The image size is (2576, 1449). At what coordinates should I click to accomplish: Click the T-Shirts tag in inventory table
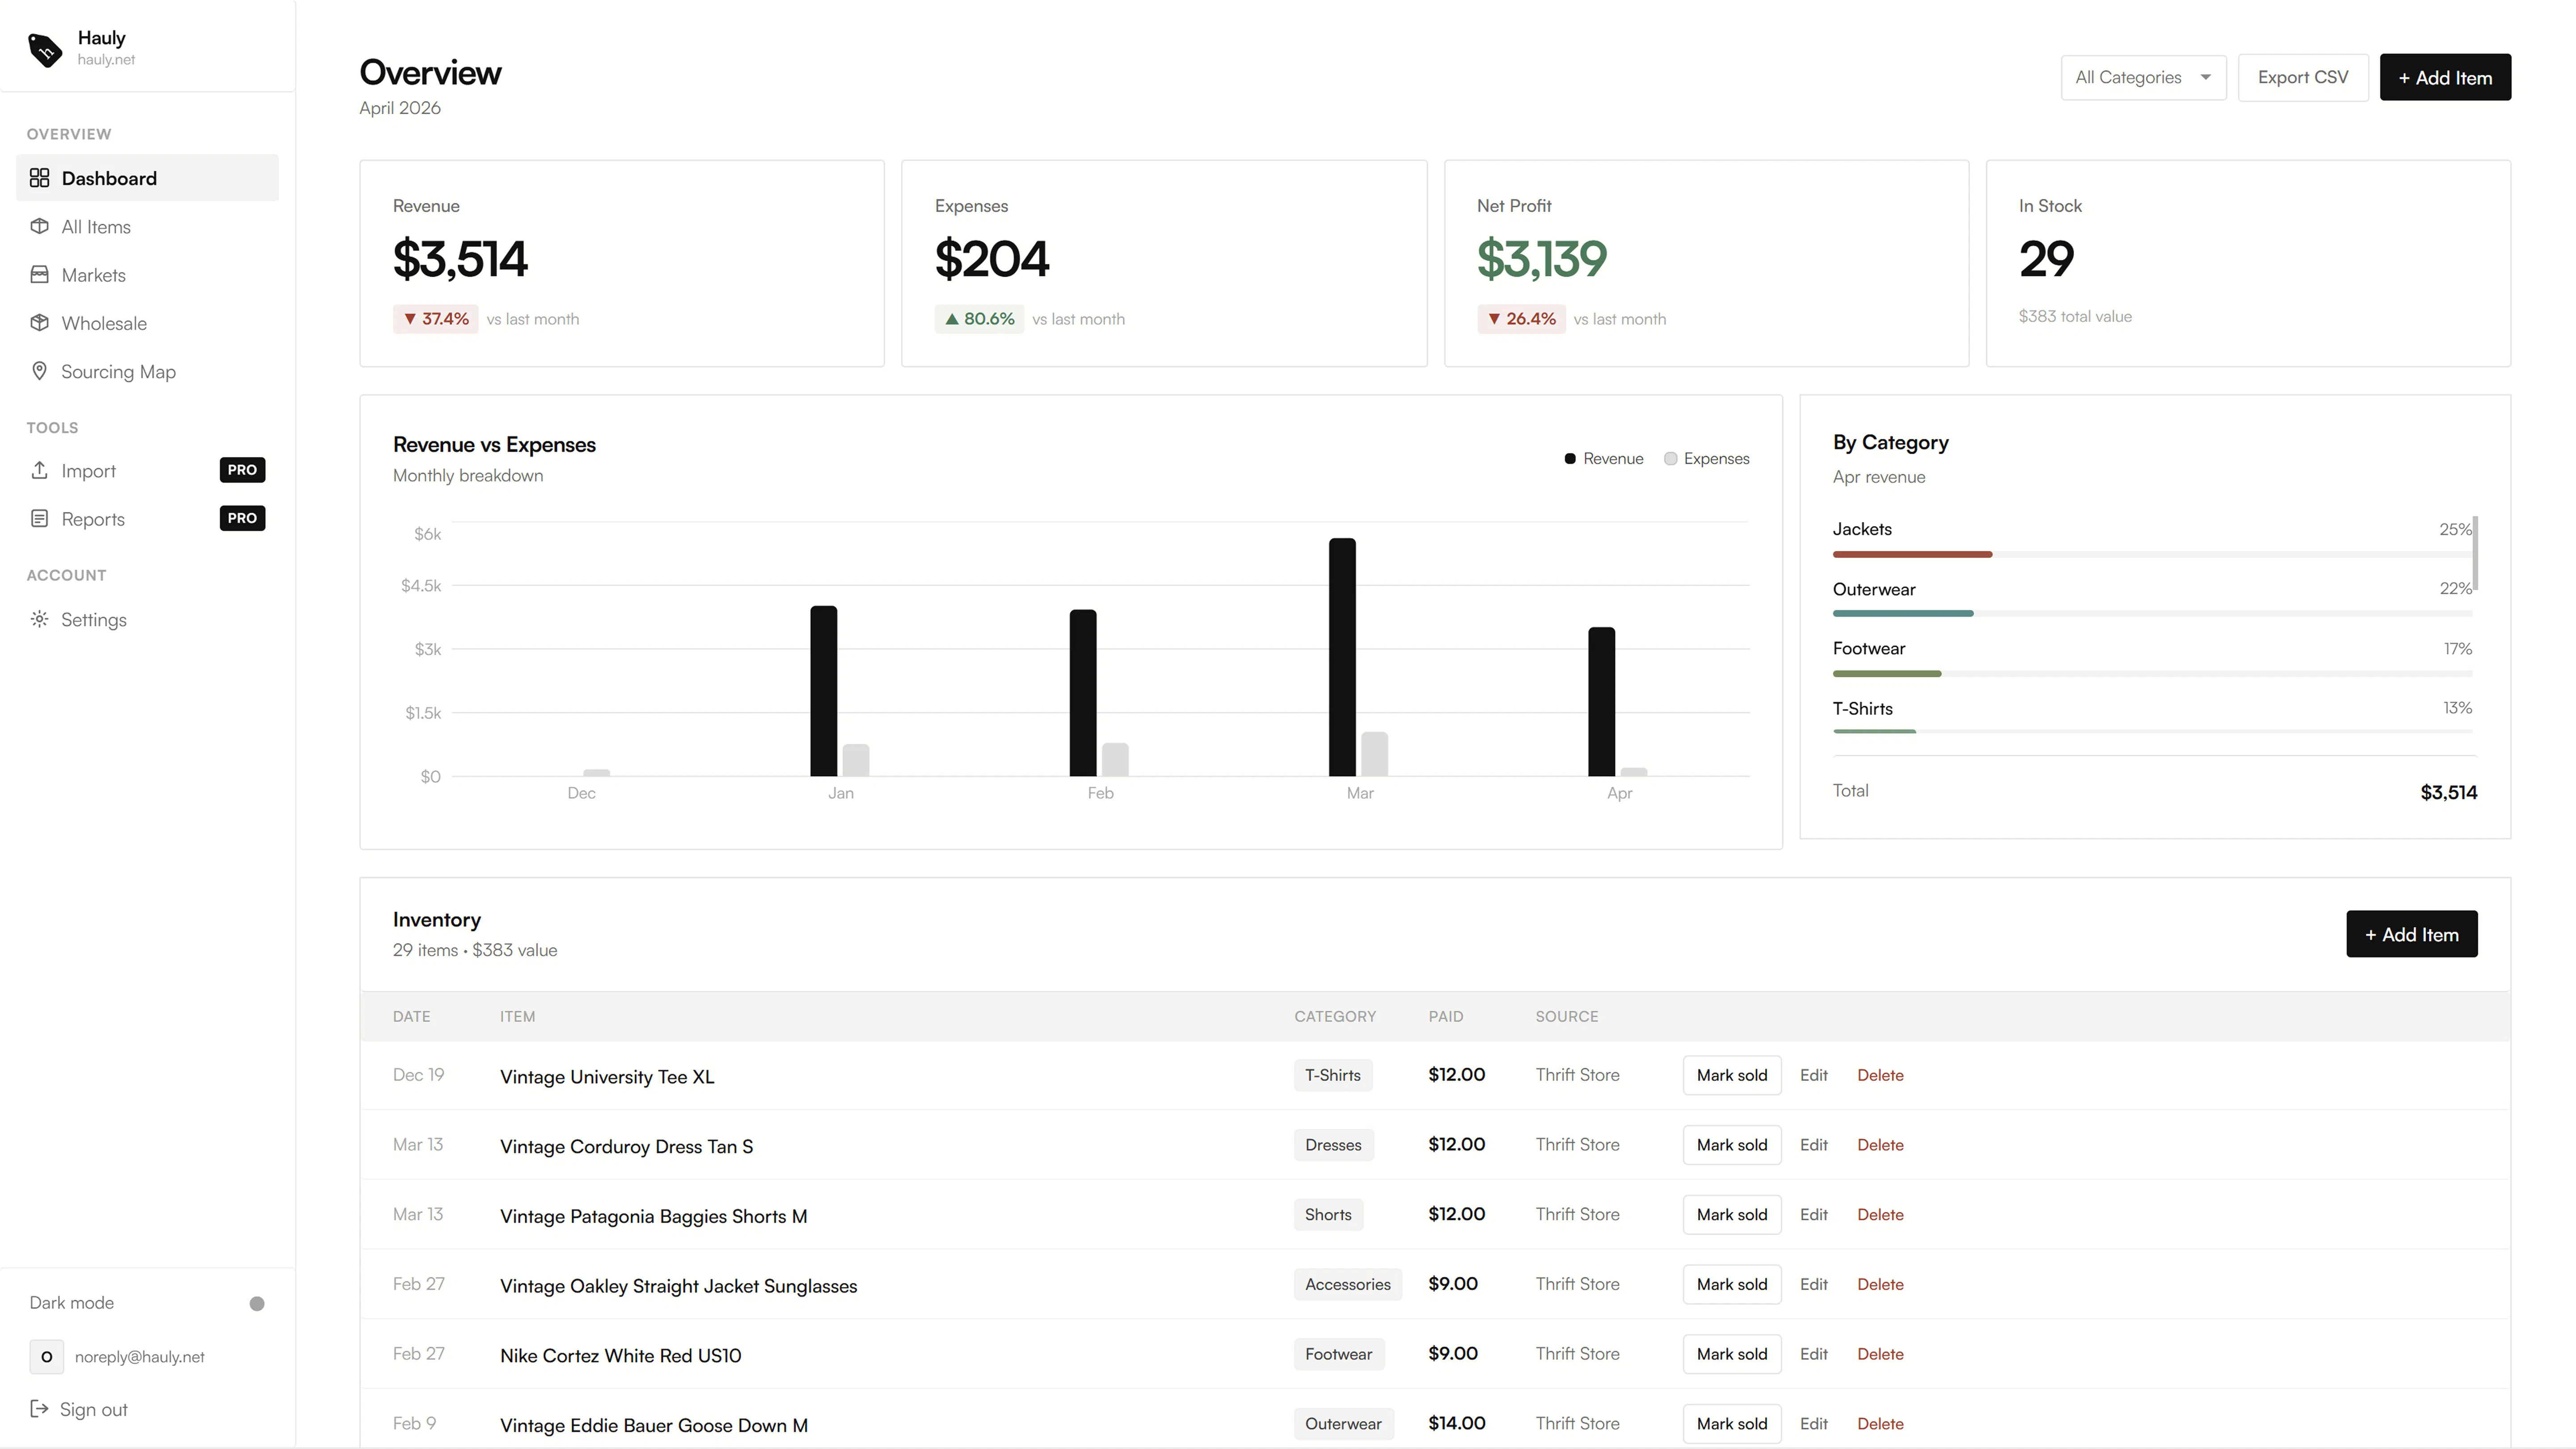click(x=1333, y=1075)
